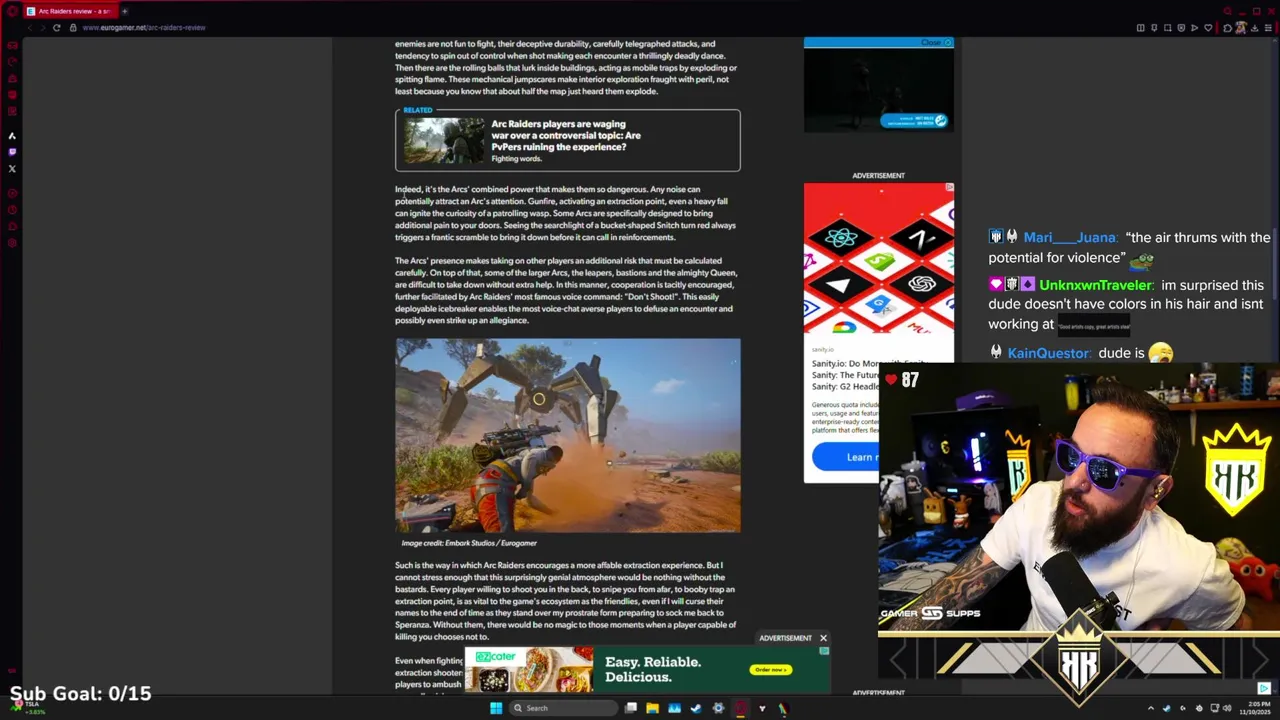Dismiss the bottom banner advertisement

click(823, 638)
